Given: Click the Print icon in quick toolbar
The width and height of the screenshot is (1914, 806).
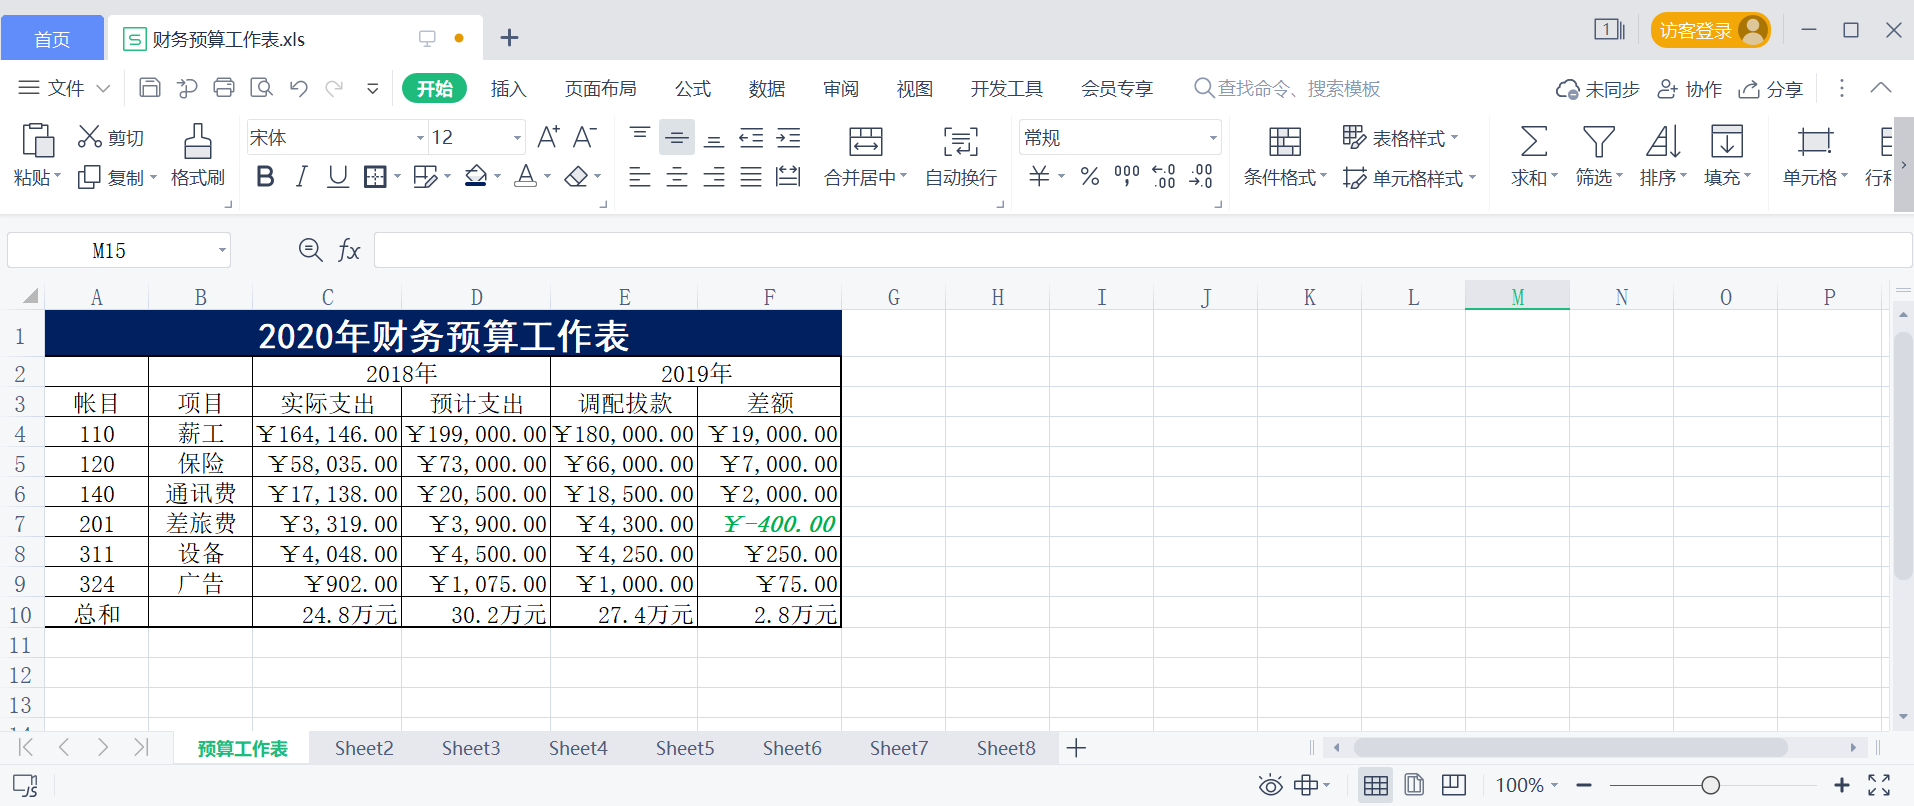Looking at the screenshot, I should [224, 88].
